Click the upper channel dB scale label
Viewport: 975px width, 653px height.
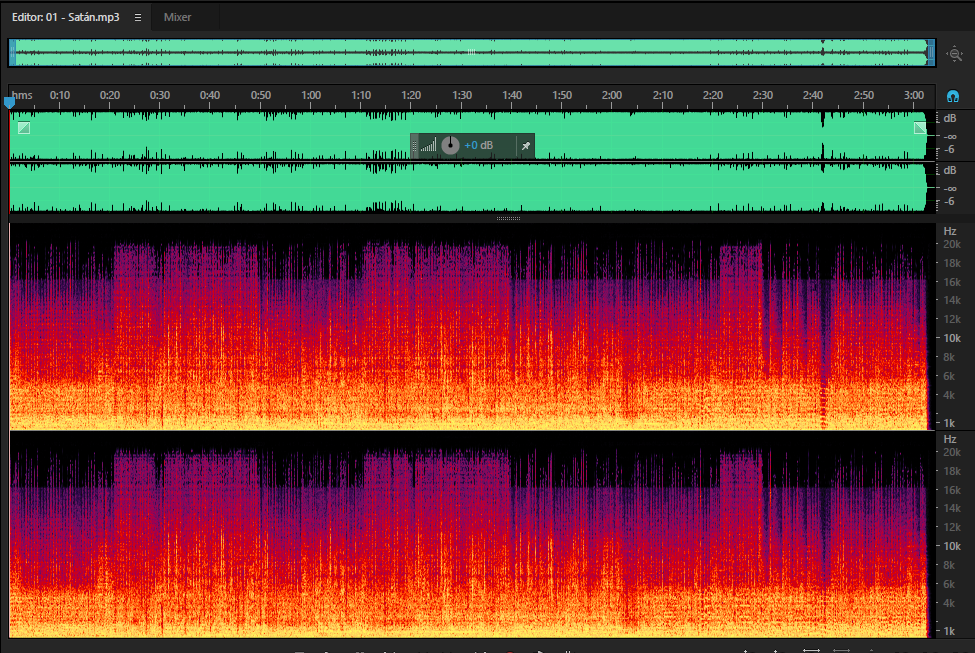click(950, 118)
